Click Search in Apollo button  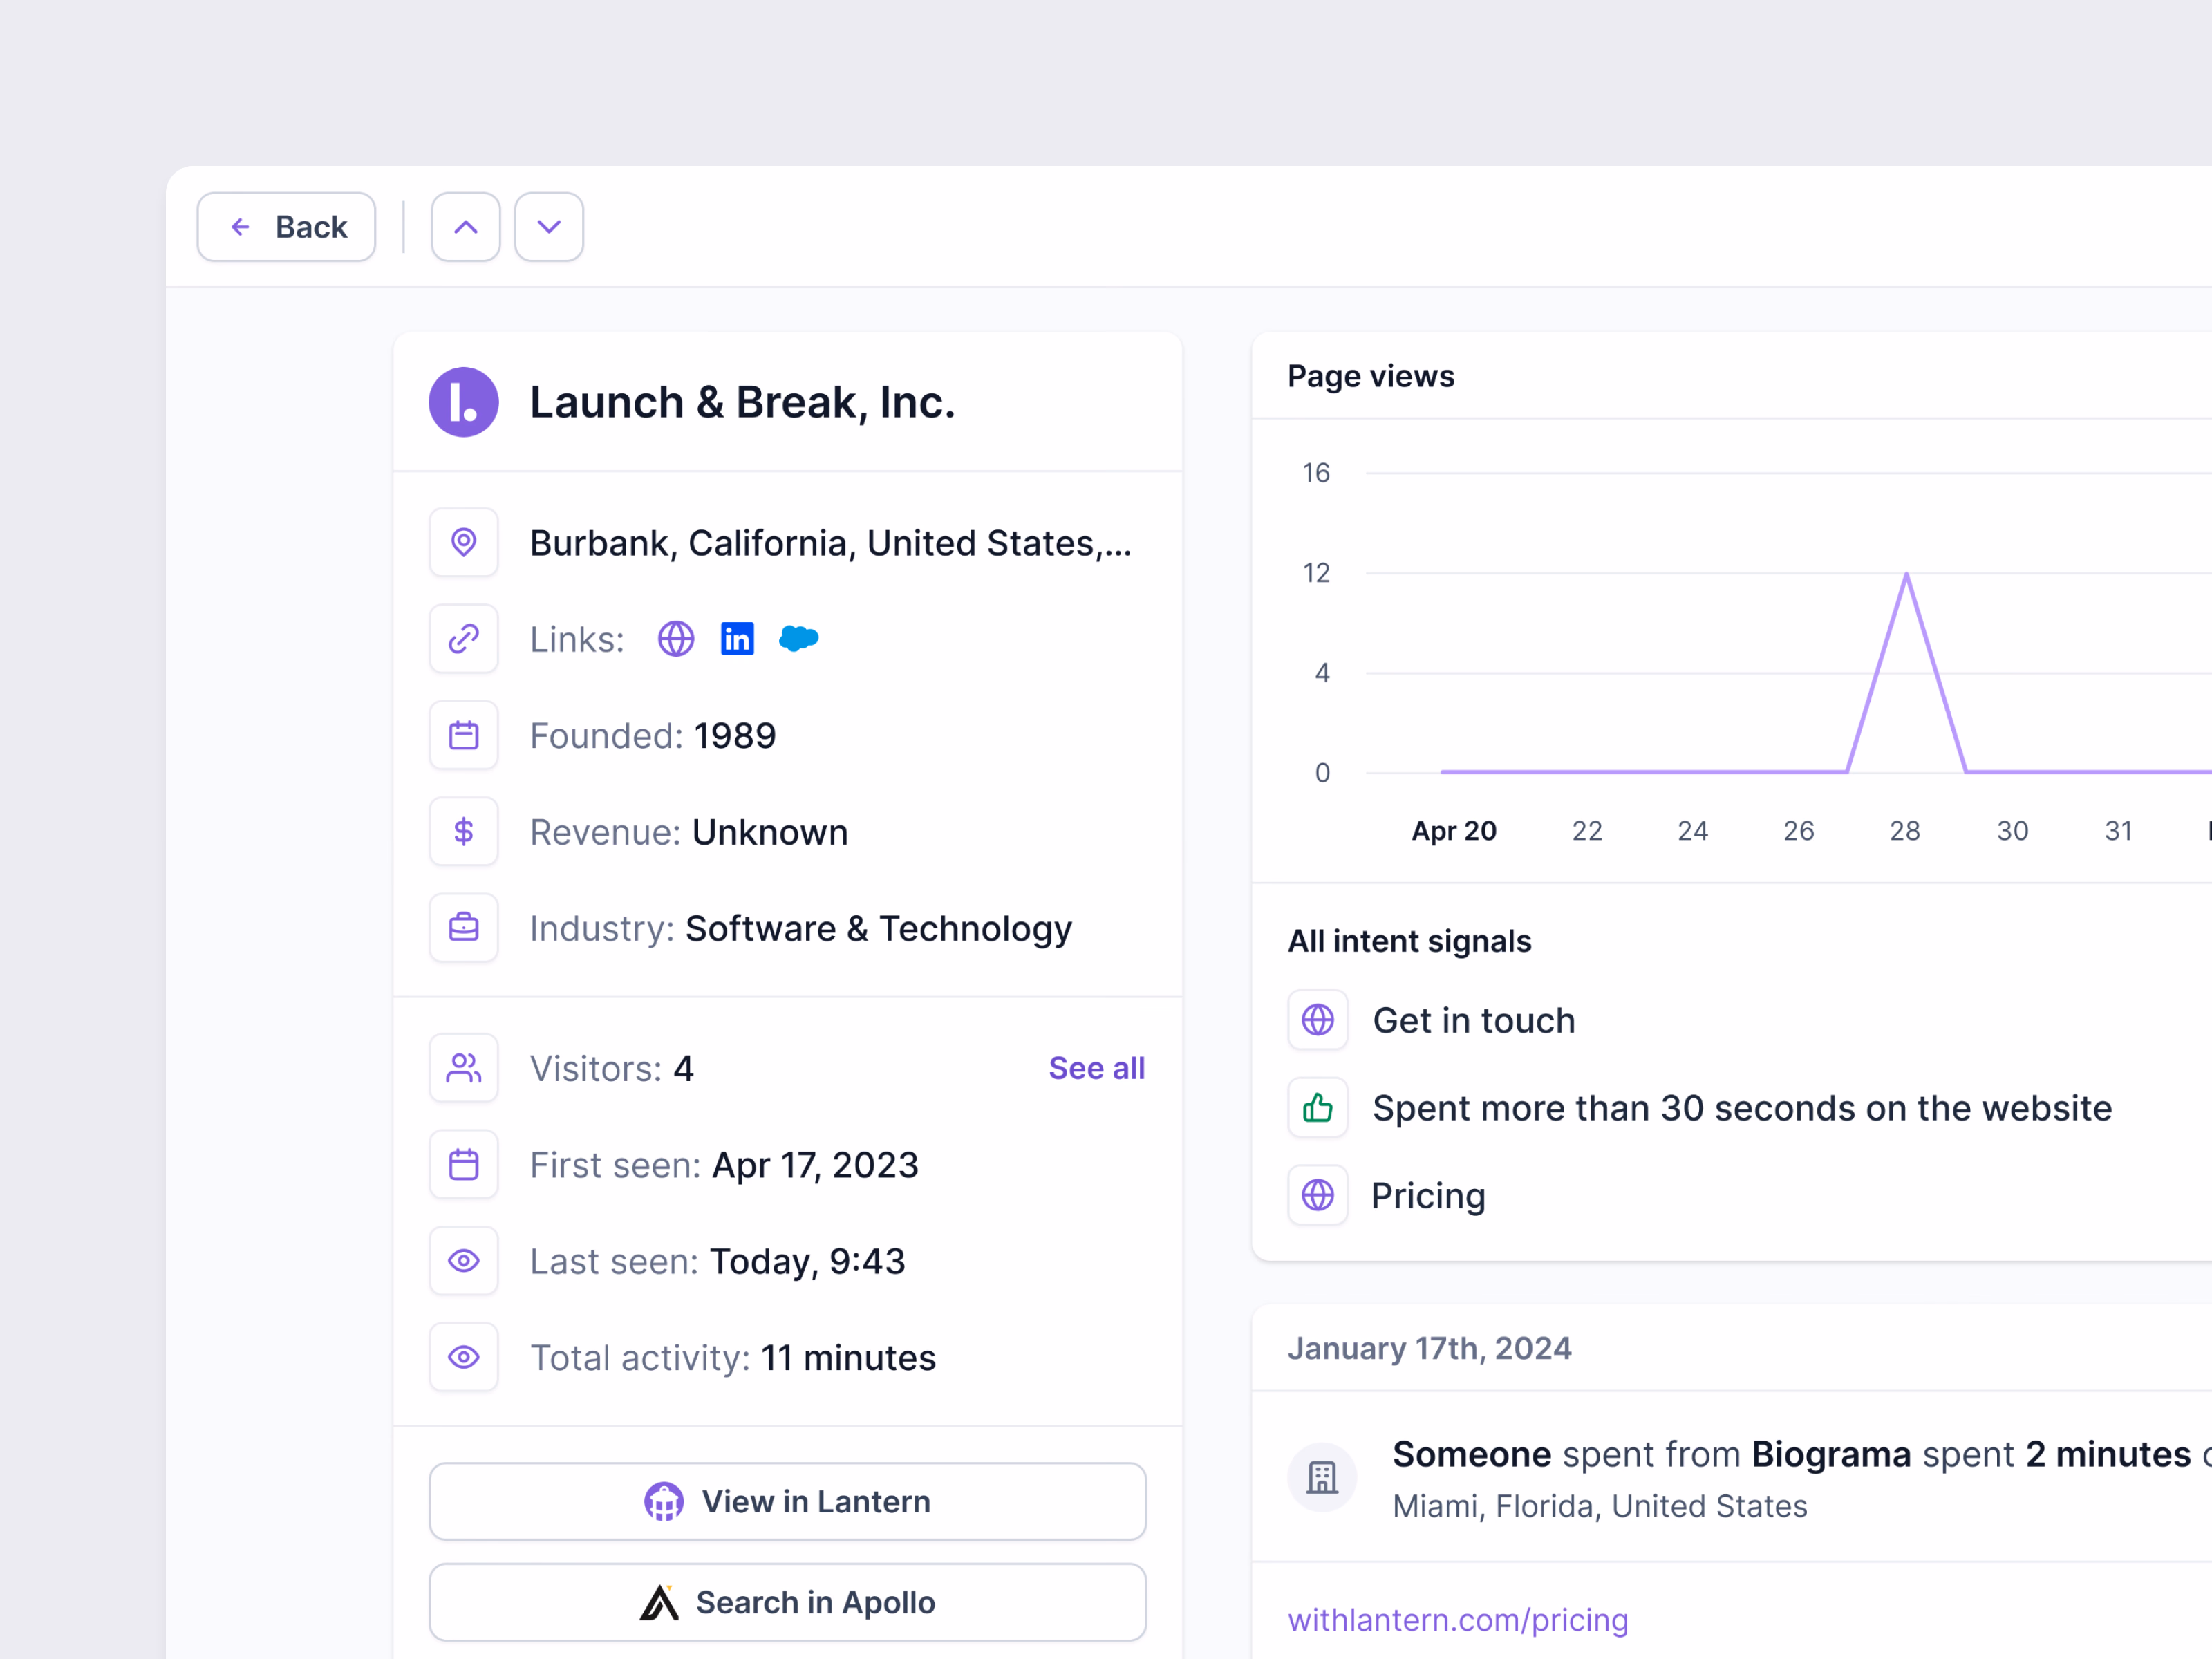point(788,1602)
